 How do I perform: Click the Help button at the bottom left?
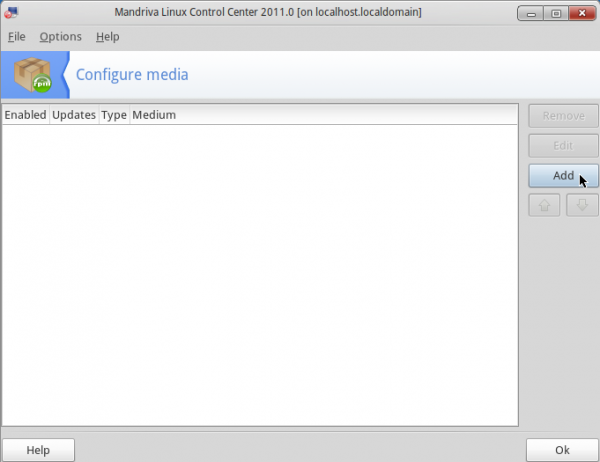coord(38,450)
